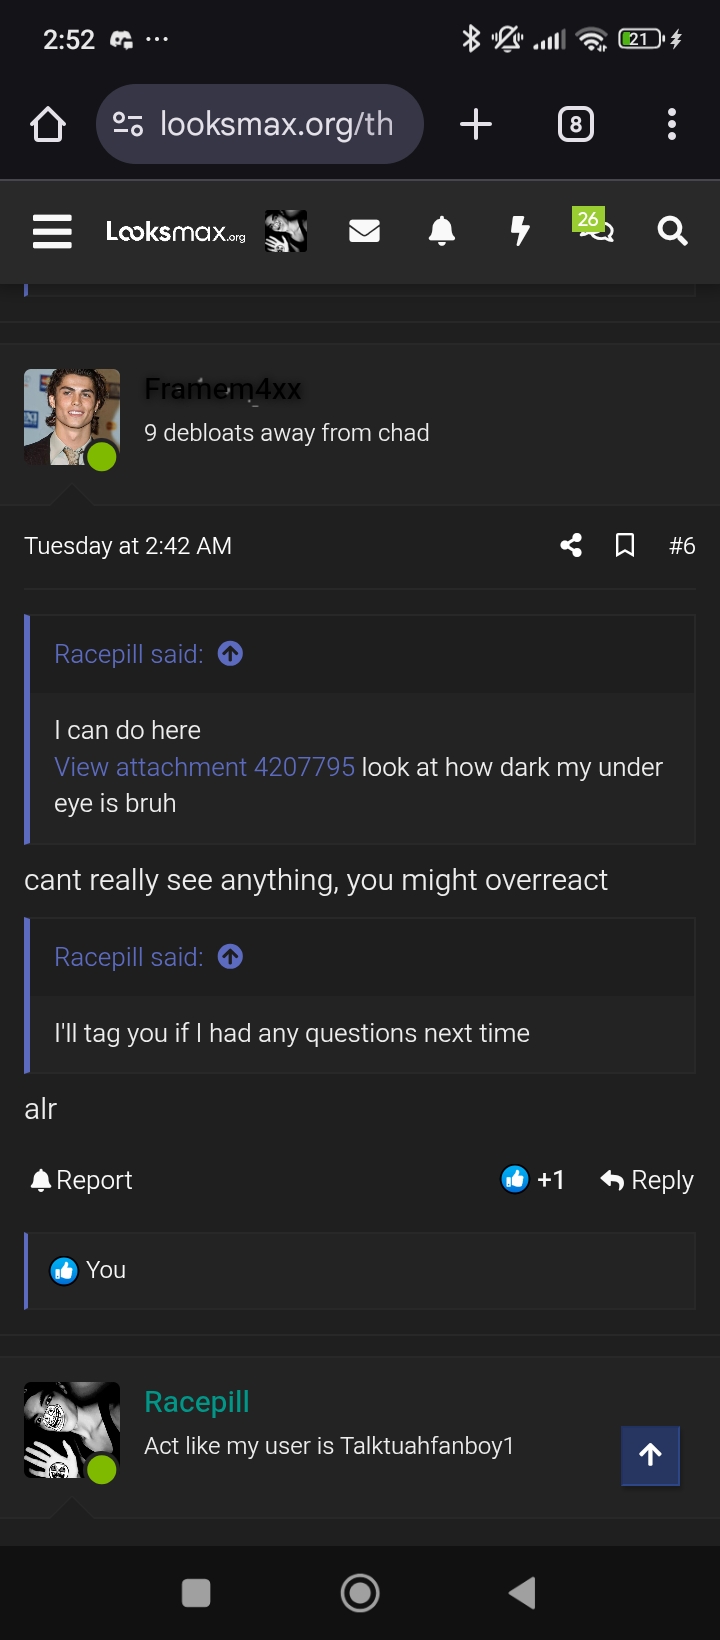
Task: Report this post
Action: point(82,1180)
